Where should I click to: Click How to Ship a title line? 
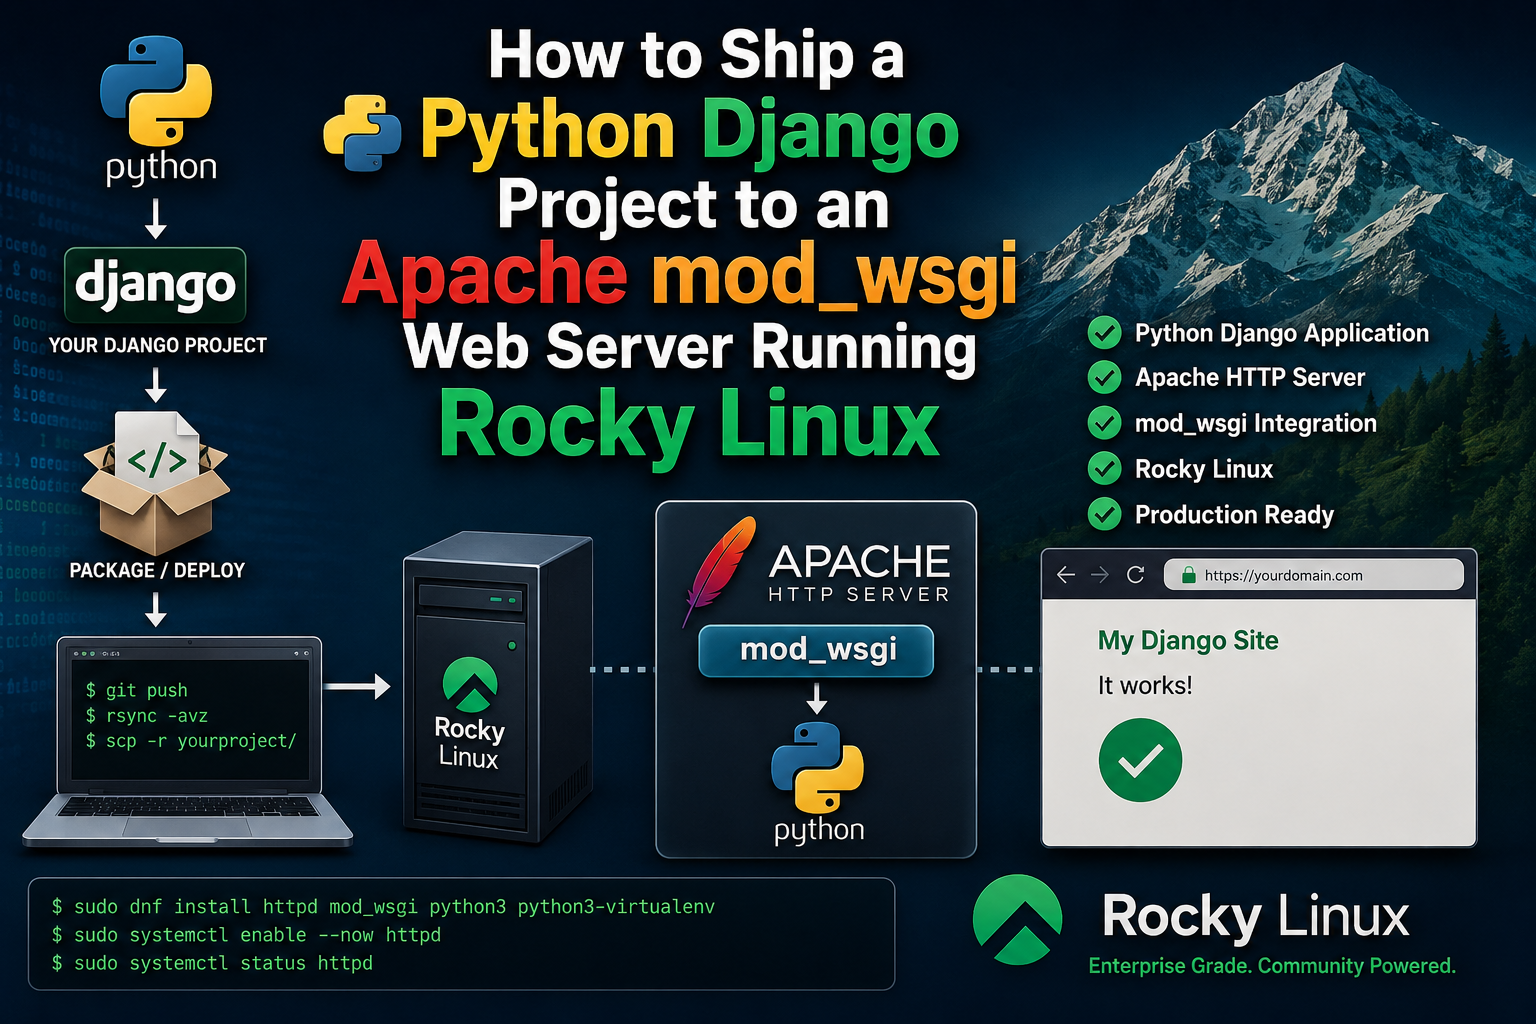click(696, 55)
